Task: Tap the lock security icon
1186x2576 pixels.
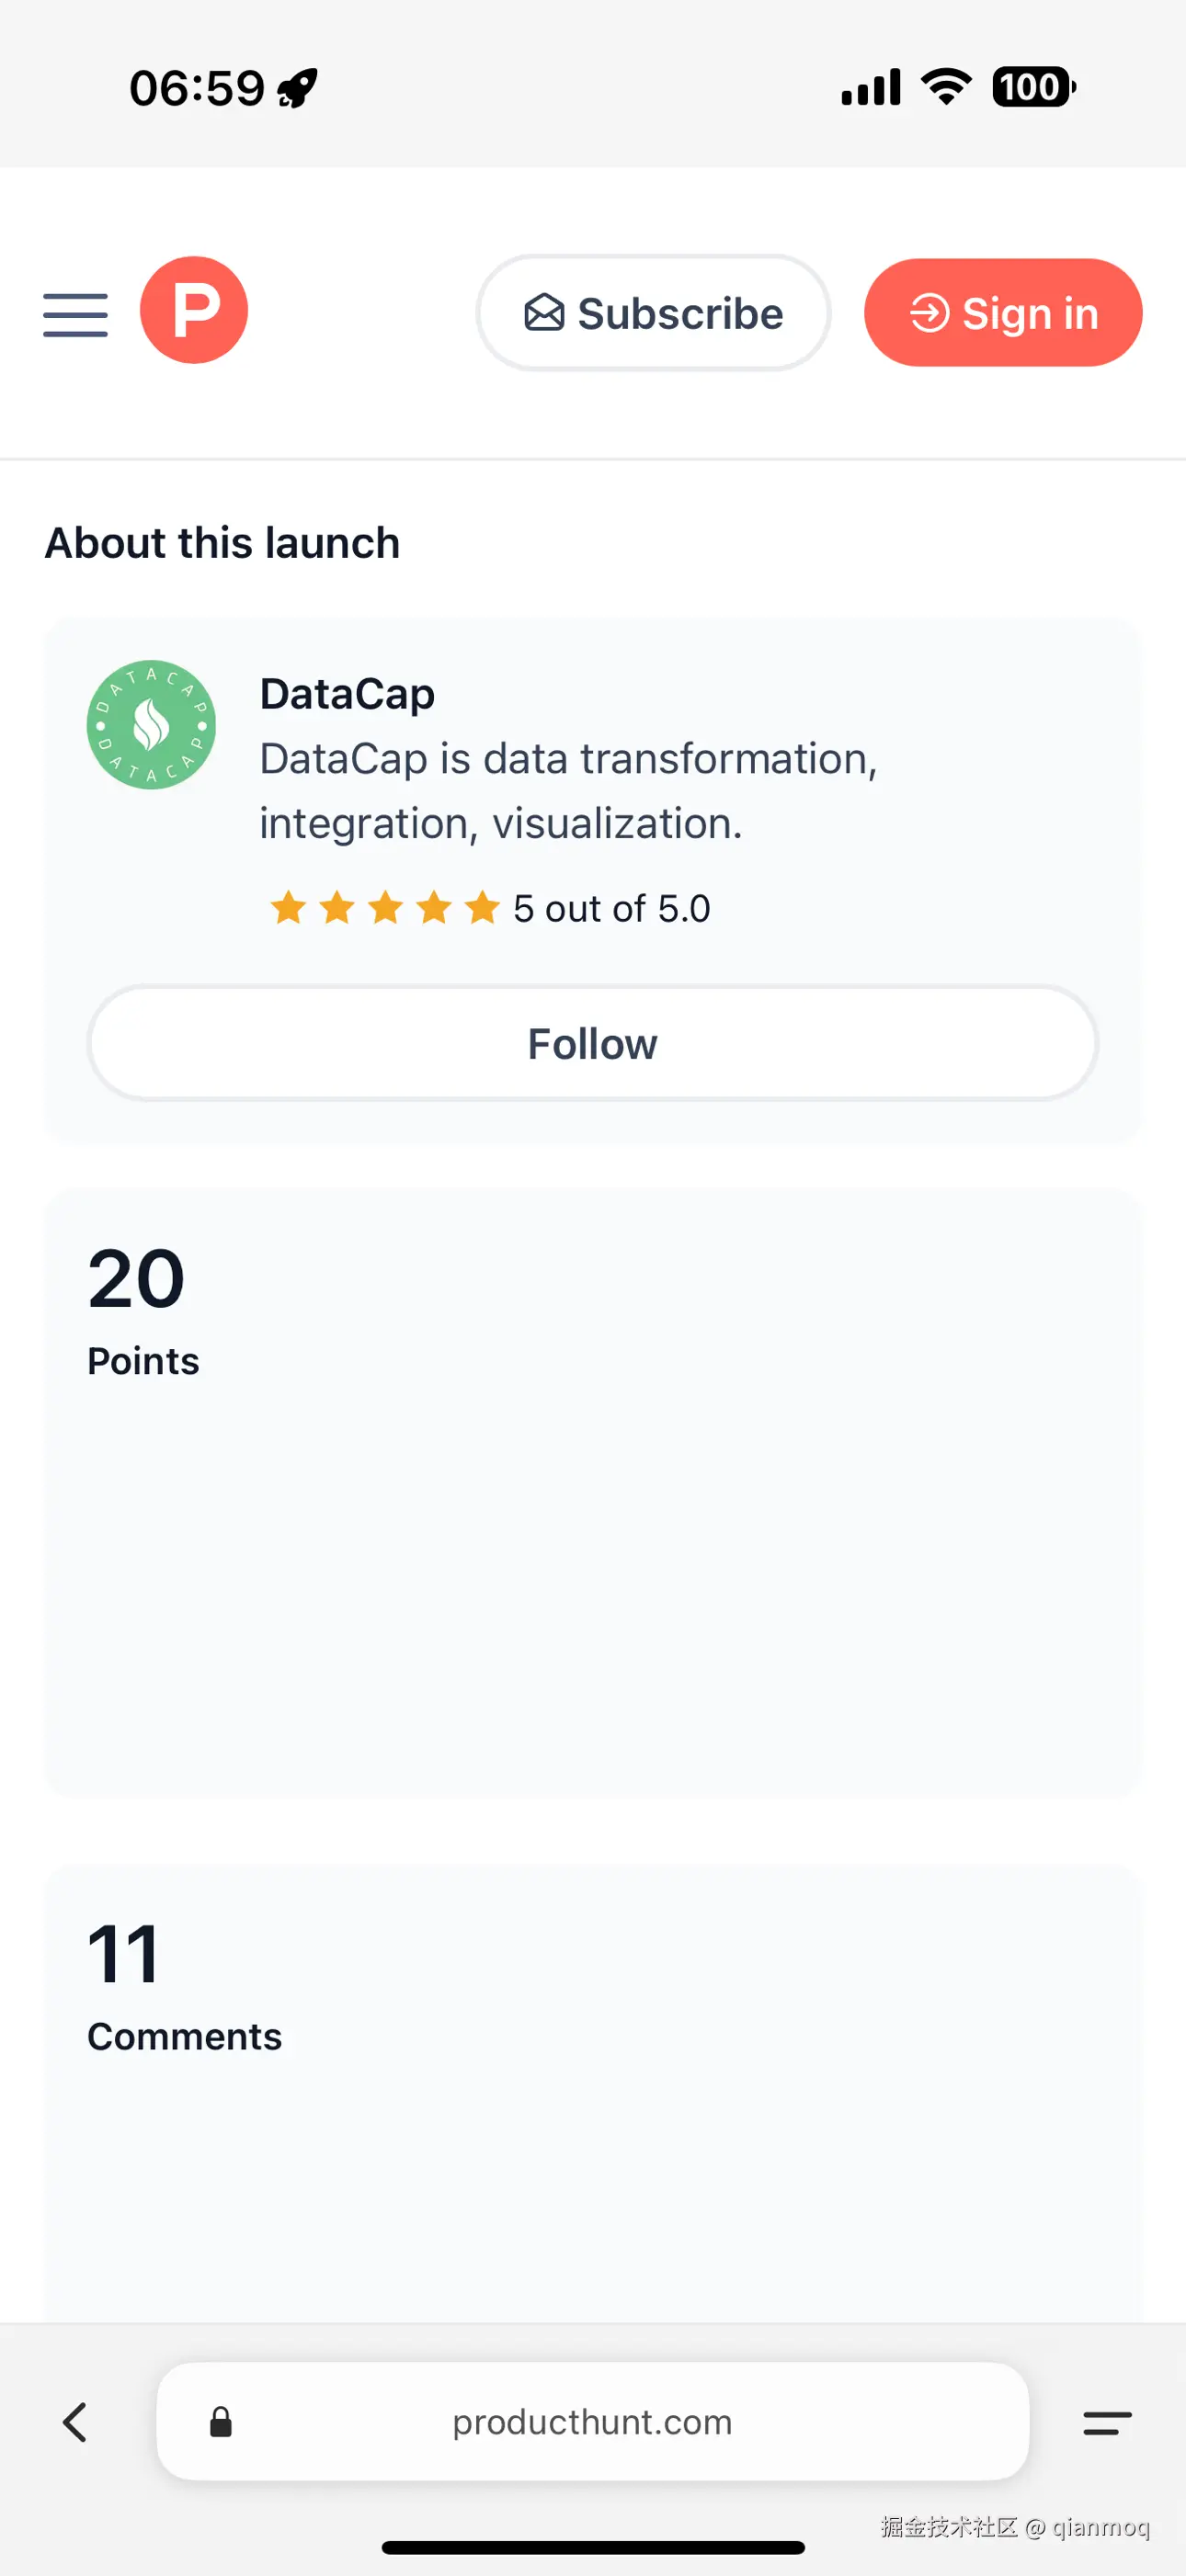Action: click(221, 2421)
